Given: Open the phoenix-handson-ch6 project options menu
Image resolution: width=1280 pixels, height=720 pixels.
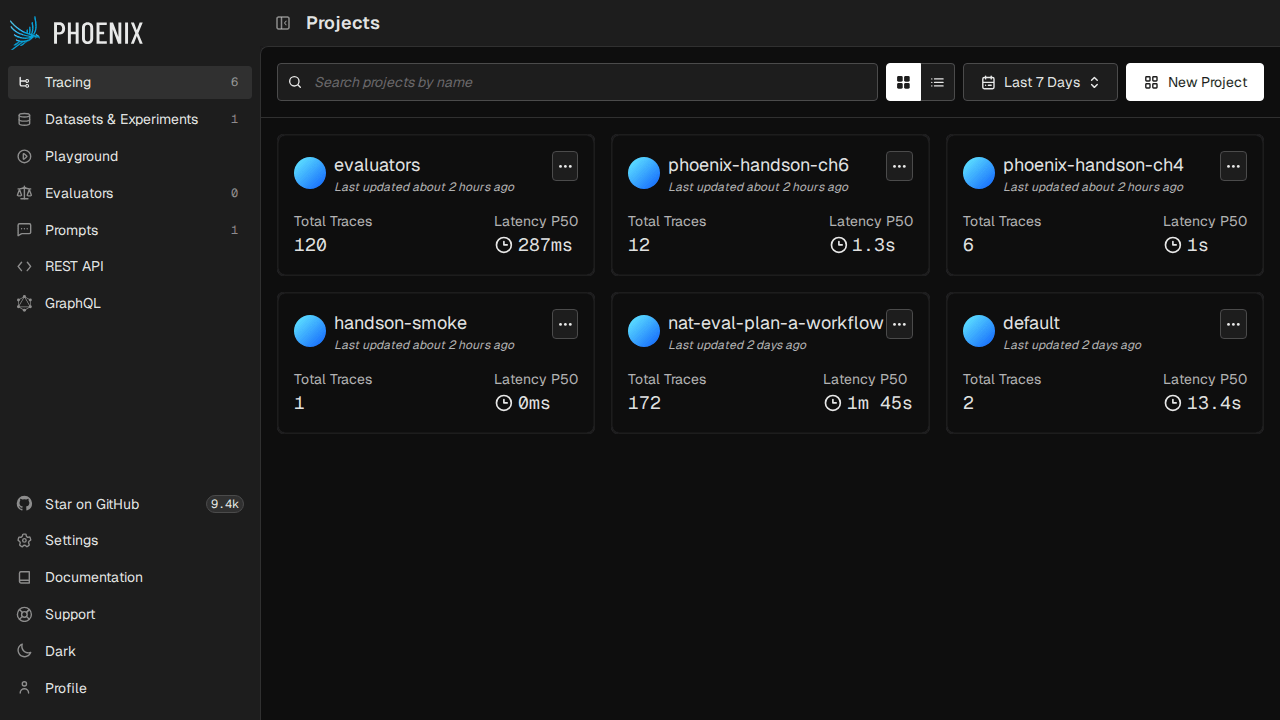Looking at the screenshot, I should [899, 166].
